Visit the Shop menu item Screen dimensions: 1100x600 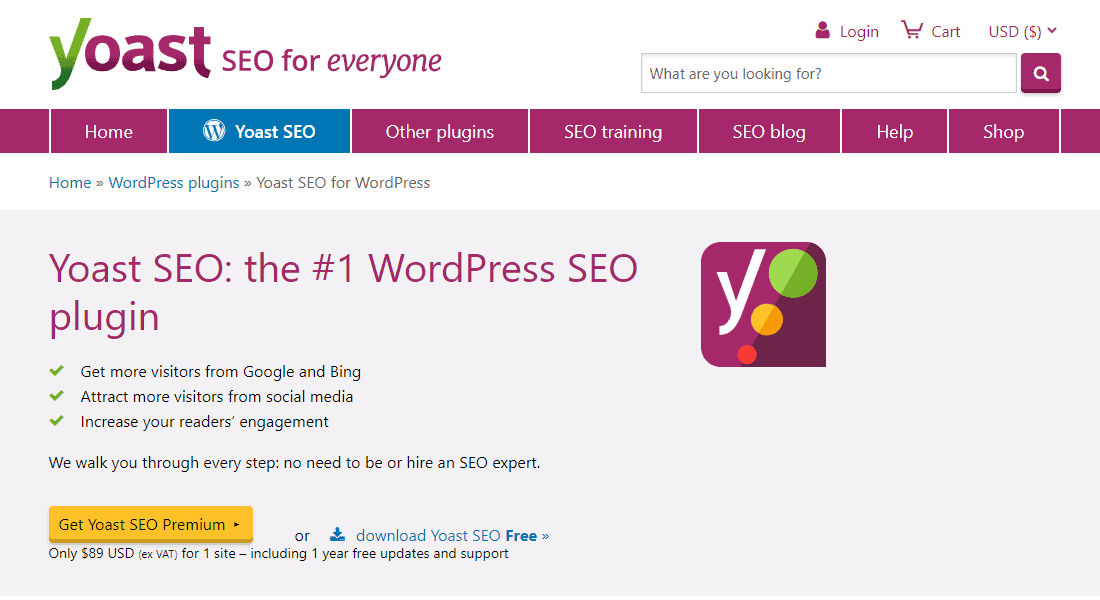1003,131
